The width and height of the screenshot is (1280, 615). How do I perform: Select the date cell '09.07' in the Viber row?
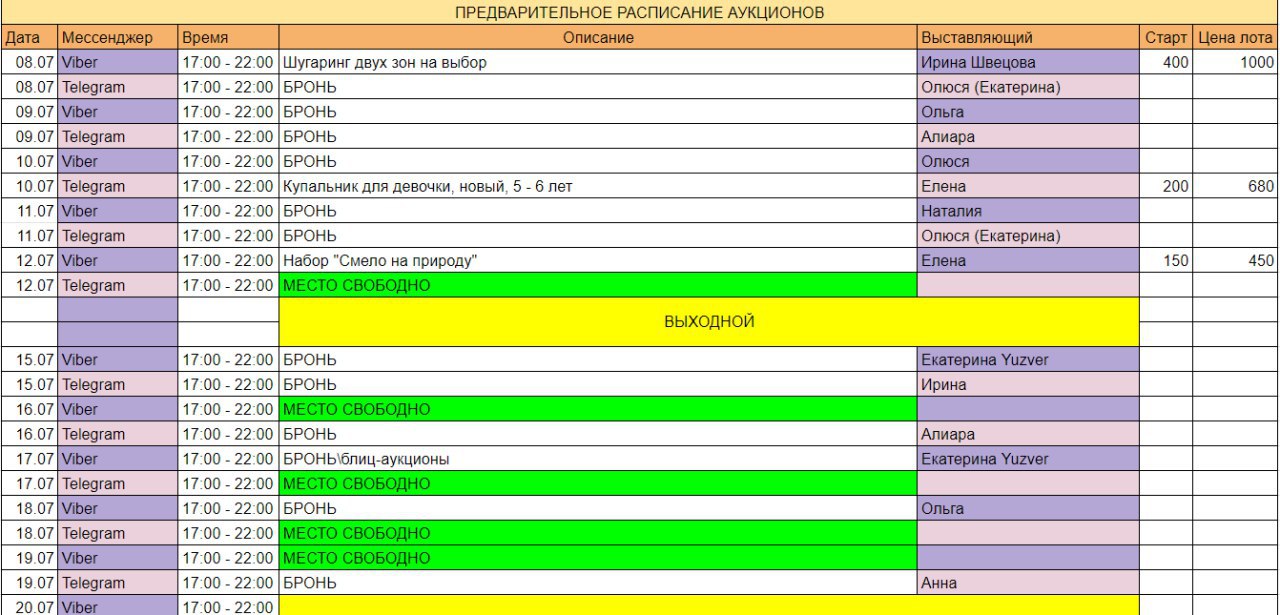point(29,112)
